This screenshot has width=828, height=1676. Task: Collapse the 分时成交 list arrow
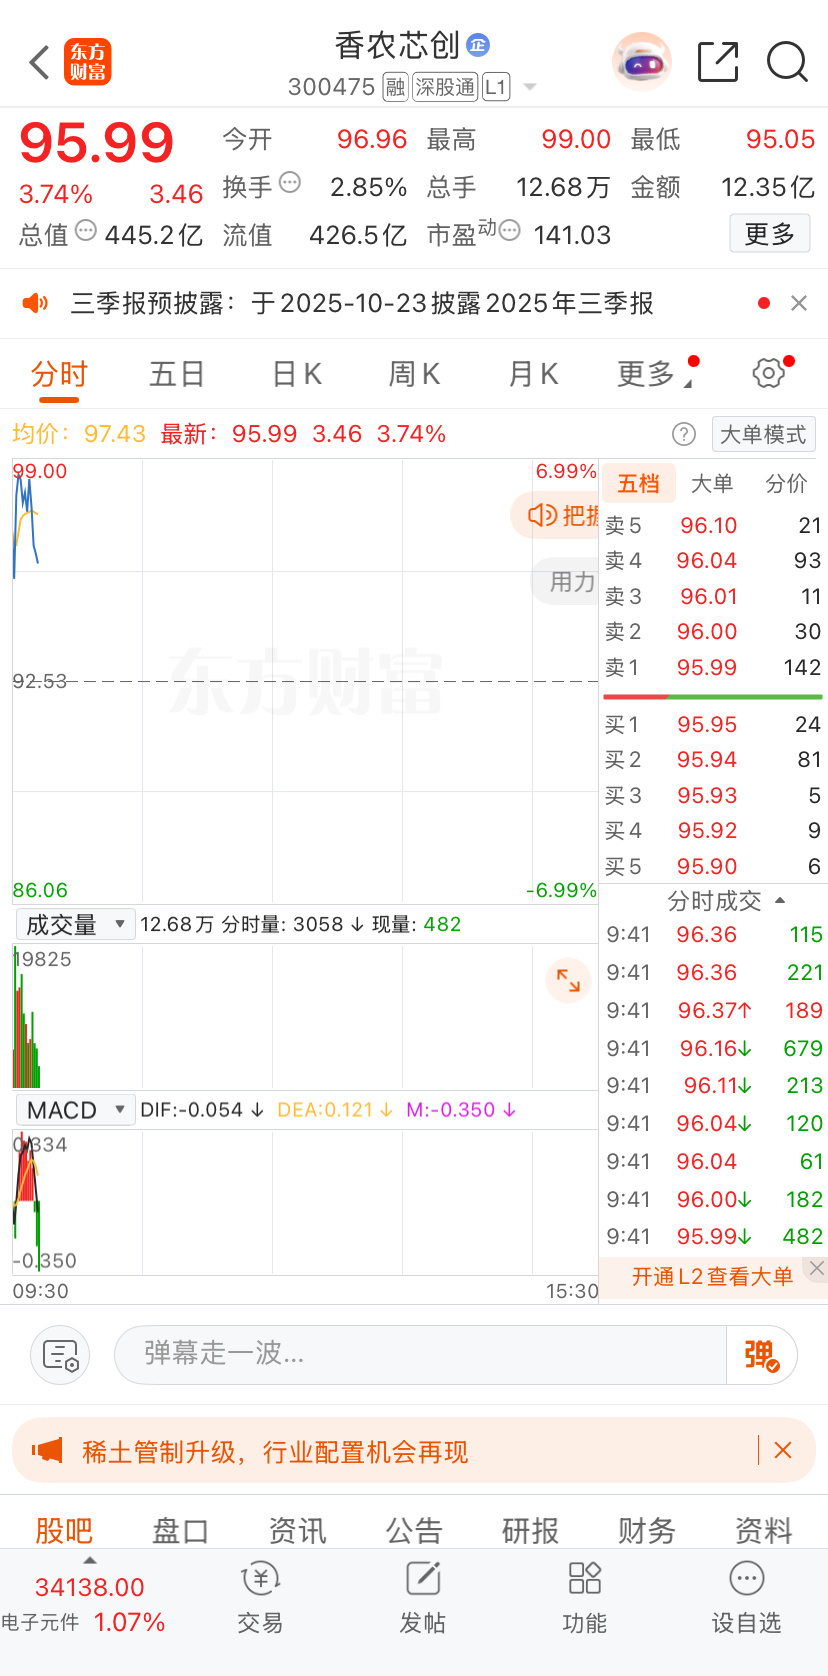click(x=781, y=901)
